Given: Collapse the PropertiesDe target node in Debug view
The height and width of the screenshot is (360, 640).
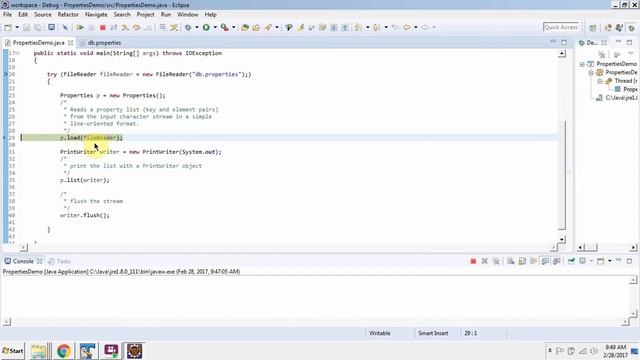Looking at the screenshot, I should click(591, 73).
